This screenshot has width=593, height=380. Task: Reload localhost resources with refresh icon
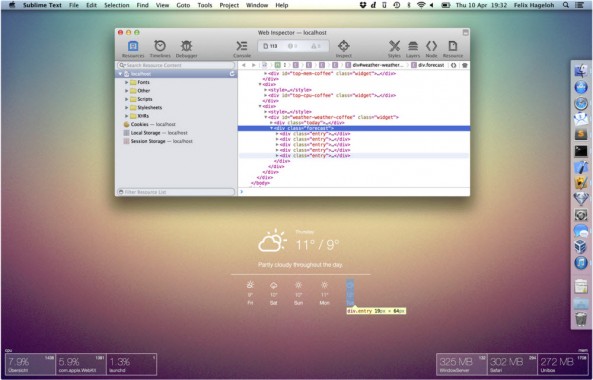pyautogui.click(x=232, y=74)
